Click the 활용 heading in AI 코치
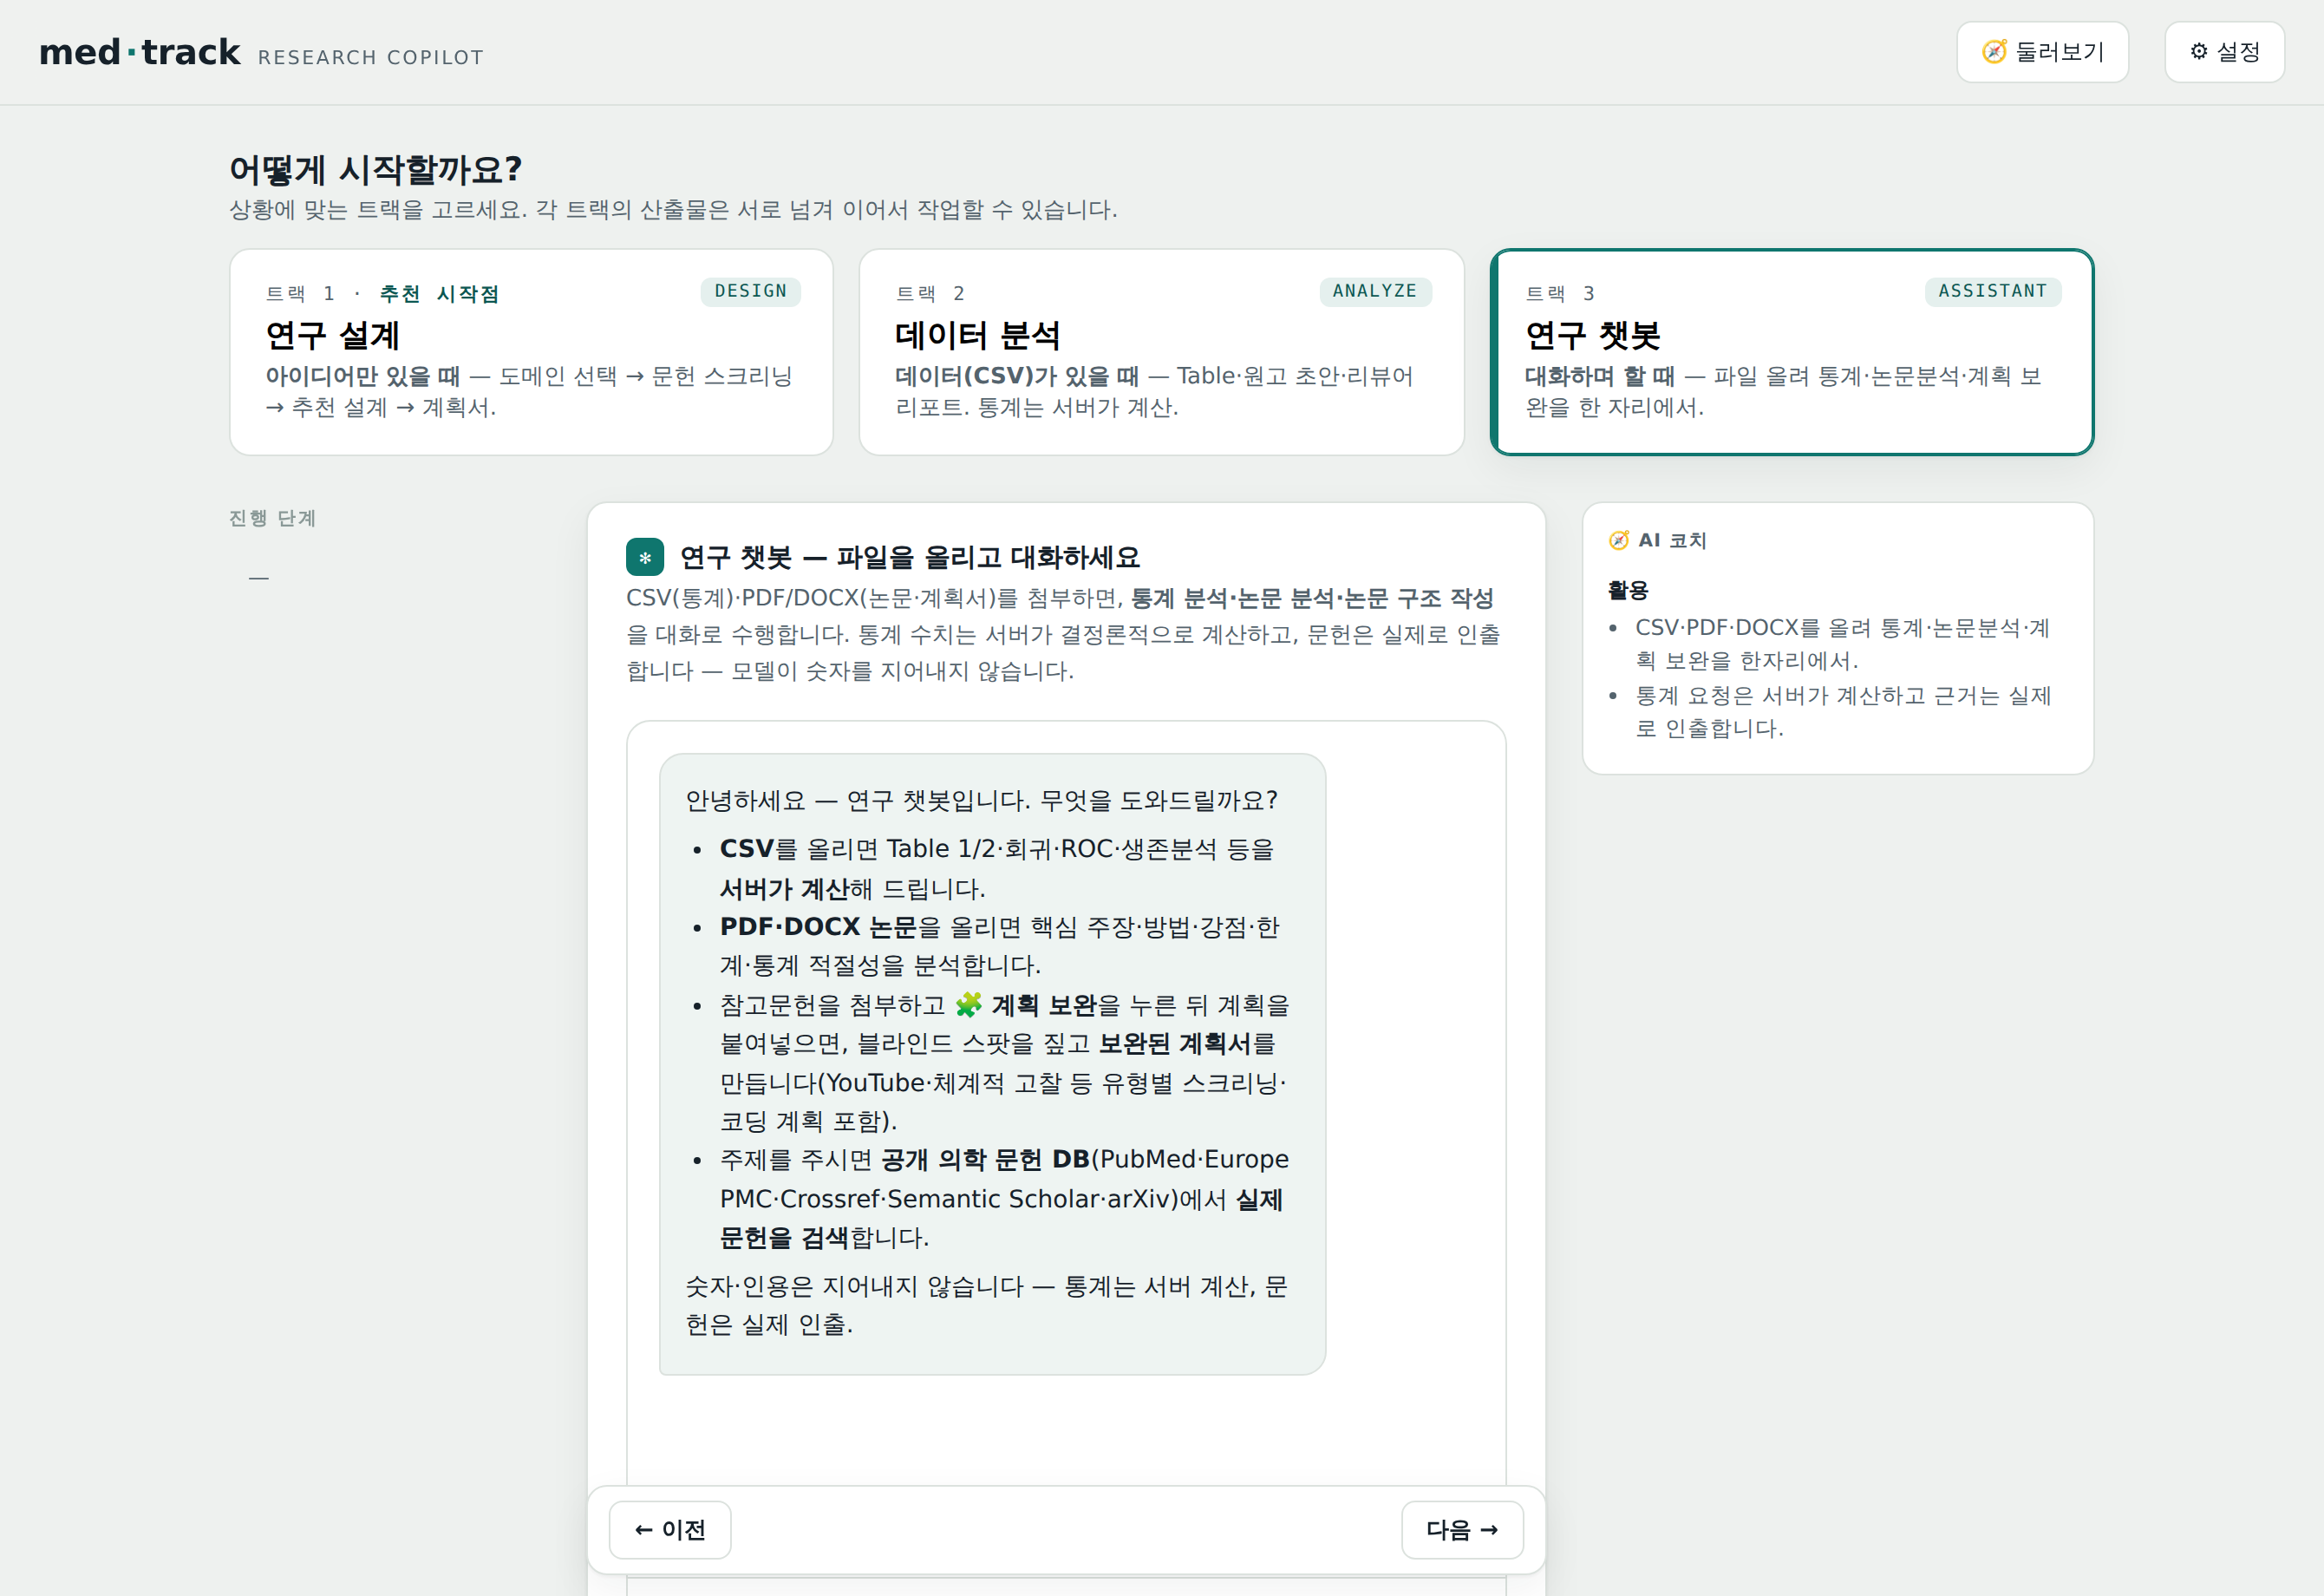 tap(1628, 590)
